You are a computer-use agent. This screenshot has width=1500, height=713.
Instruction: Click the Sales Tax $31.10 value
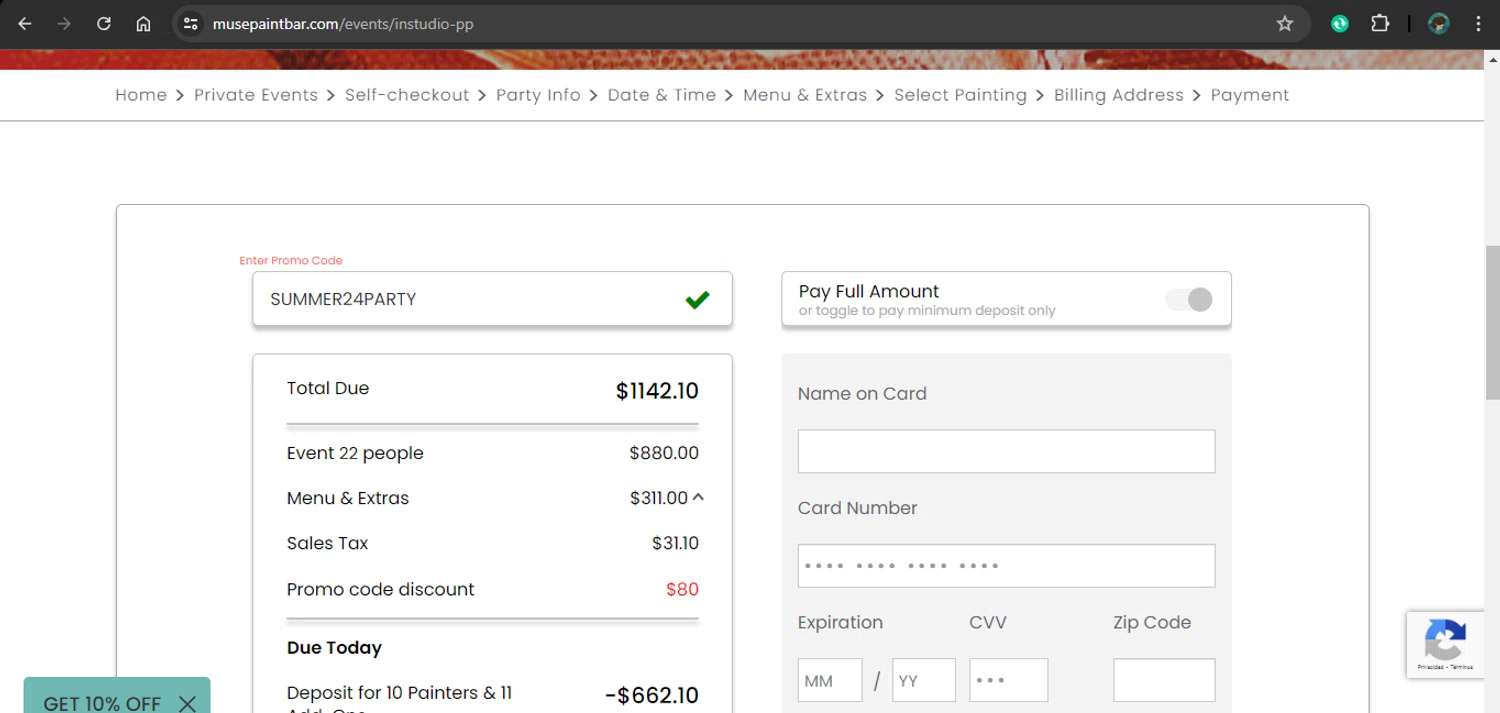click(x=675, y=543)
